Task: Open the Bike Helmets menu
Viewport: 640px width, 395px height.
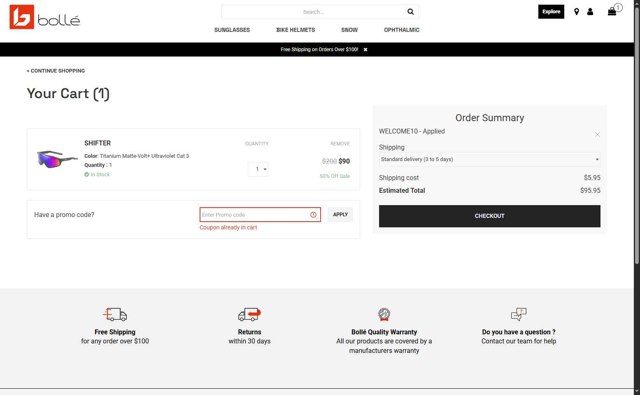Action: (x=296, y=30)
